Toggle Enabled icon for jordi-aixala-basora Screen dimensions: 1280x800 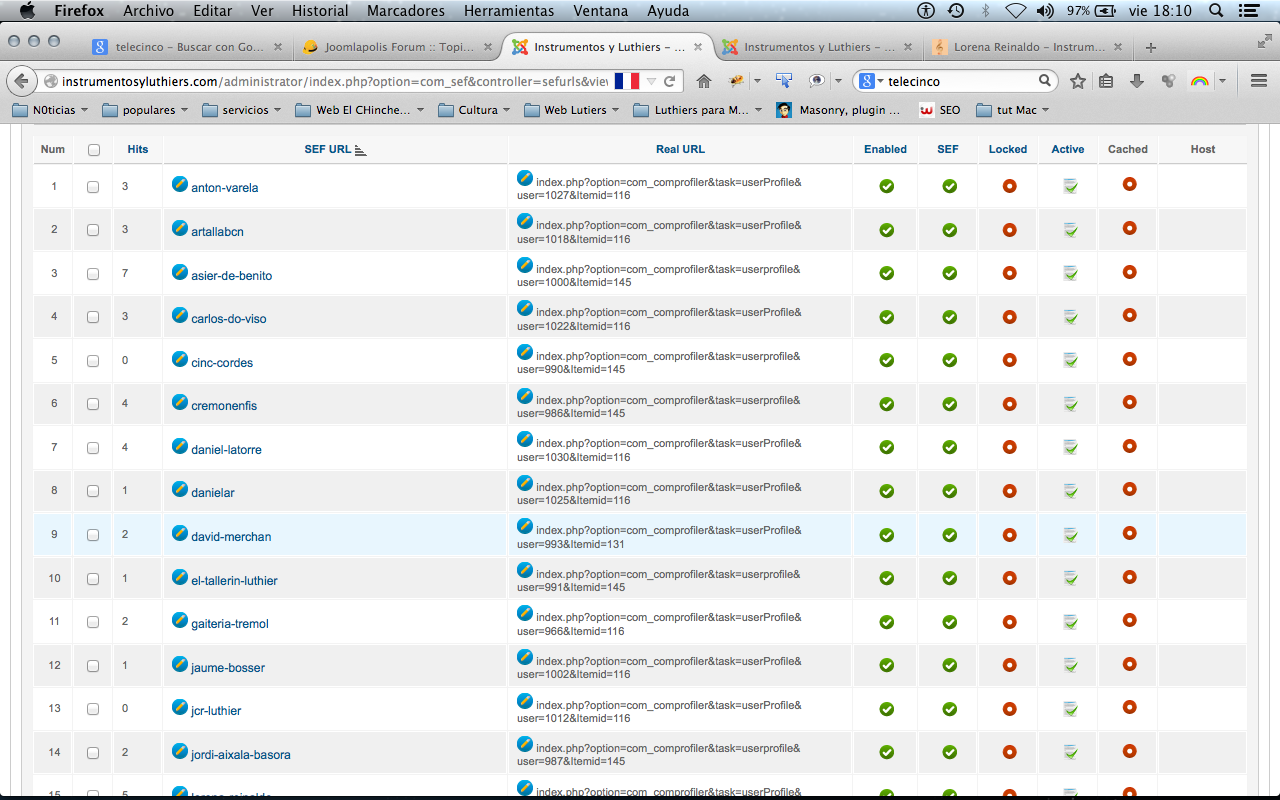pyautogui.click(x=886, y=752)
